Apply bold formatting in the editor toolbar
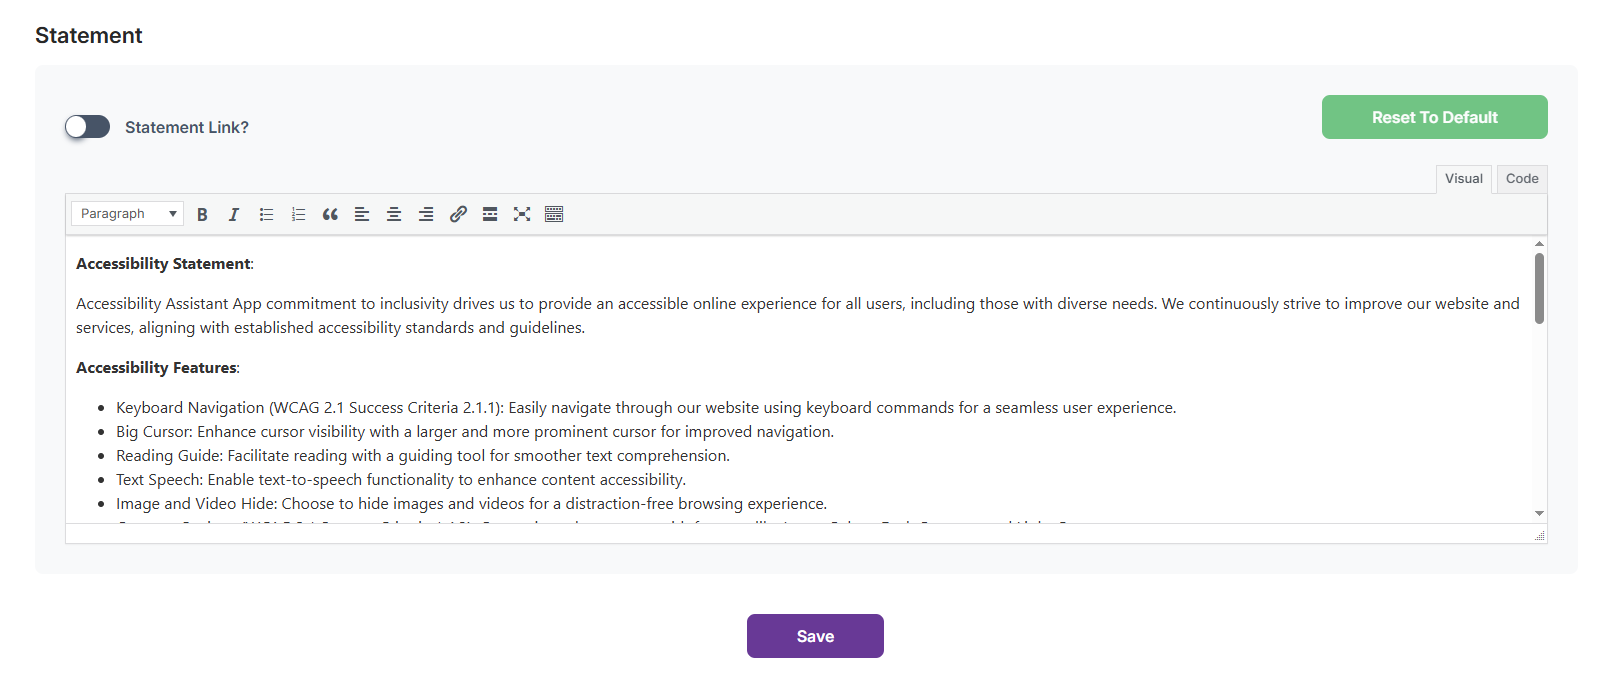Screen dimensions: 1622x689 202,214
